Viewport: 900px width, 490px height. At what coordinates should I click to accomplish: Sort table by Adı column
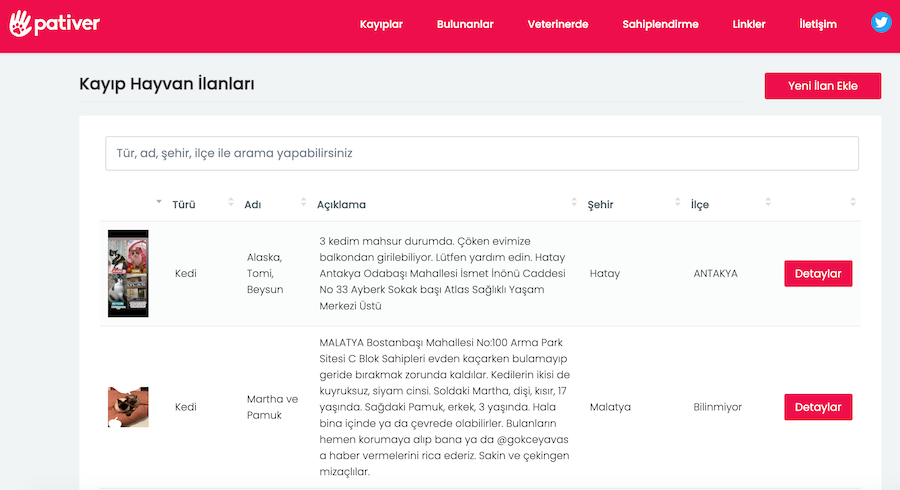point(252,204)
